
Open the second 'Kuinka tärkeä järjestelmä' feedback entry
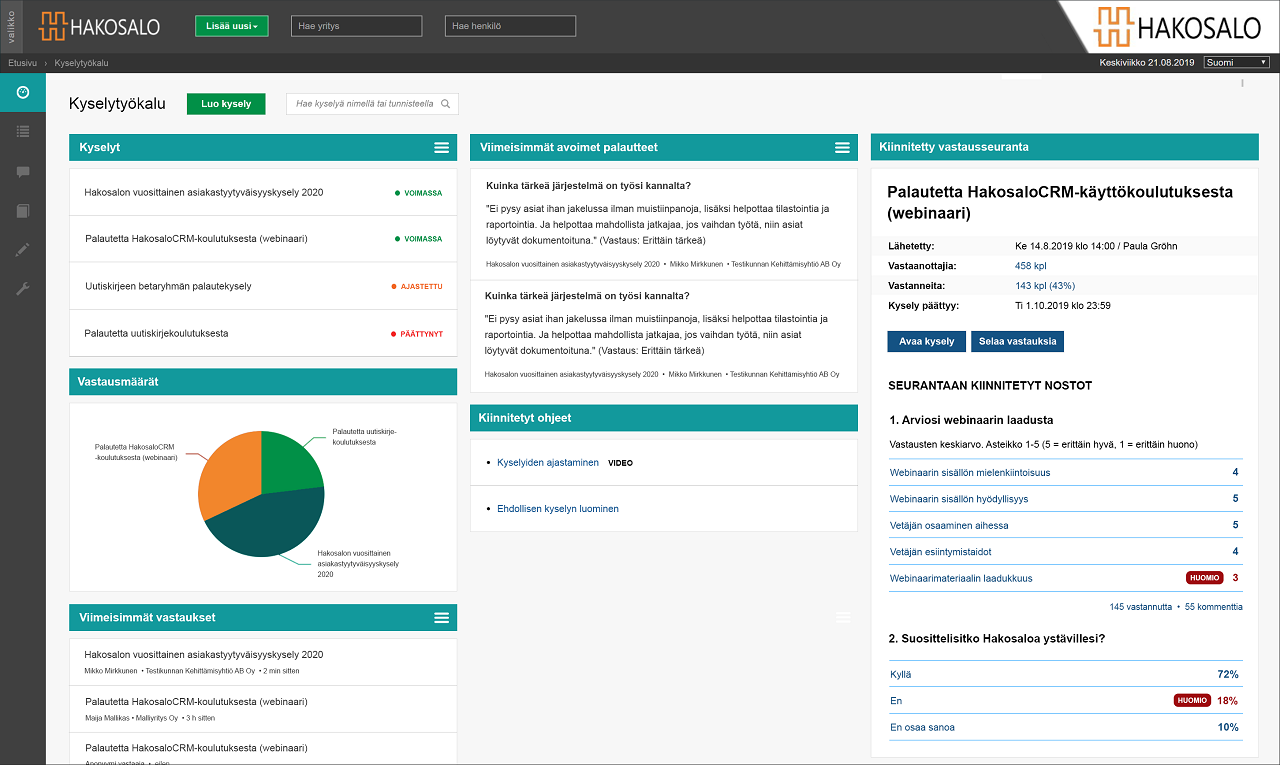(x=664, y=335)
